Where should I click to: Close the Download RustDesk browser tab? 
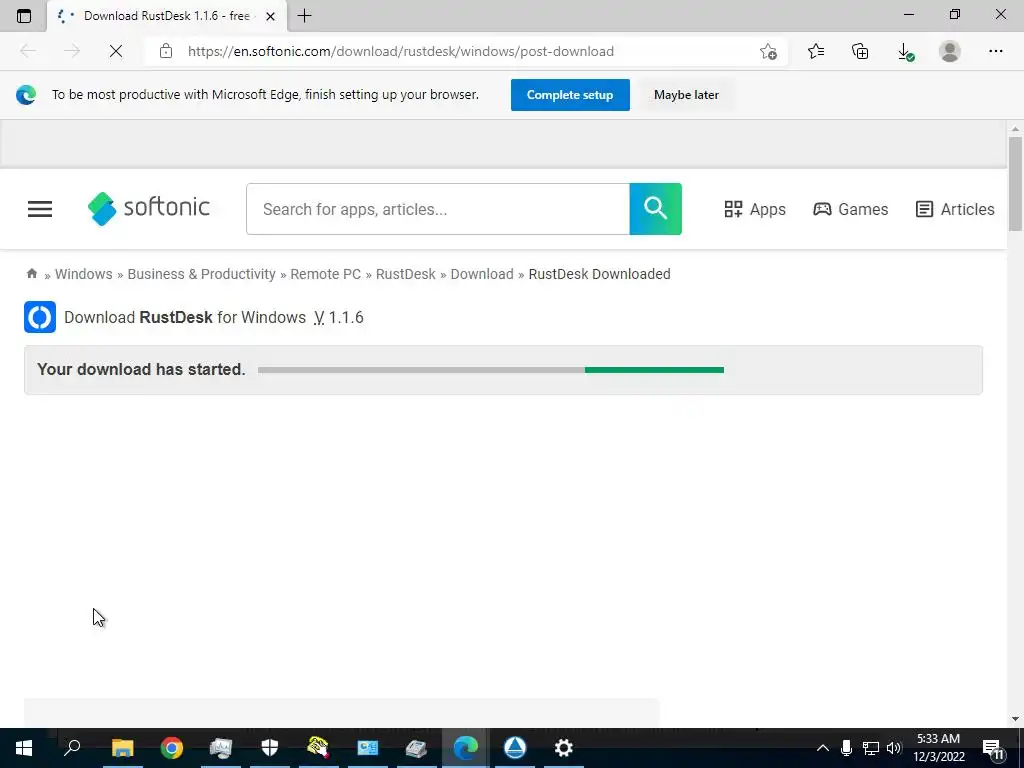(x=270, y=16)
